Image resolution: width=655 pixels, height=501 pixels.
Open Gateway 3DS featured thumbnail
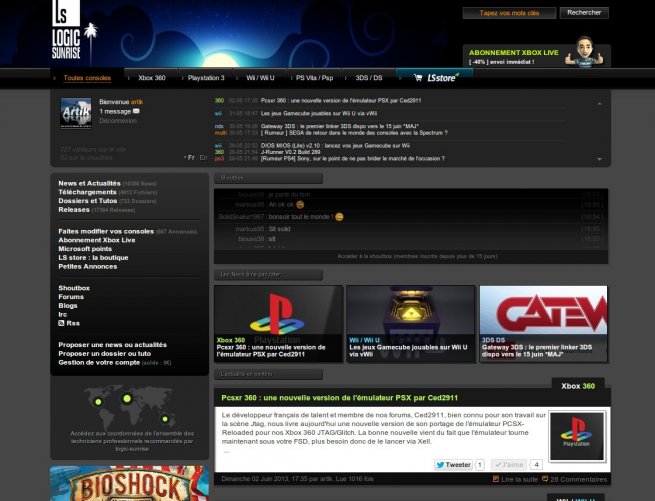[x=543, y=324]
